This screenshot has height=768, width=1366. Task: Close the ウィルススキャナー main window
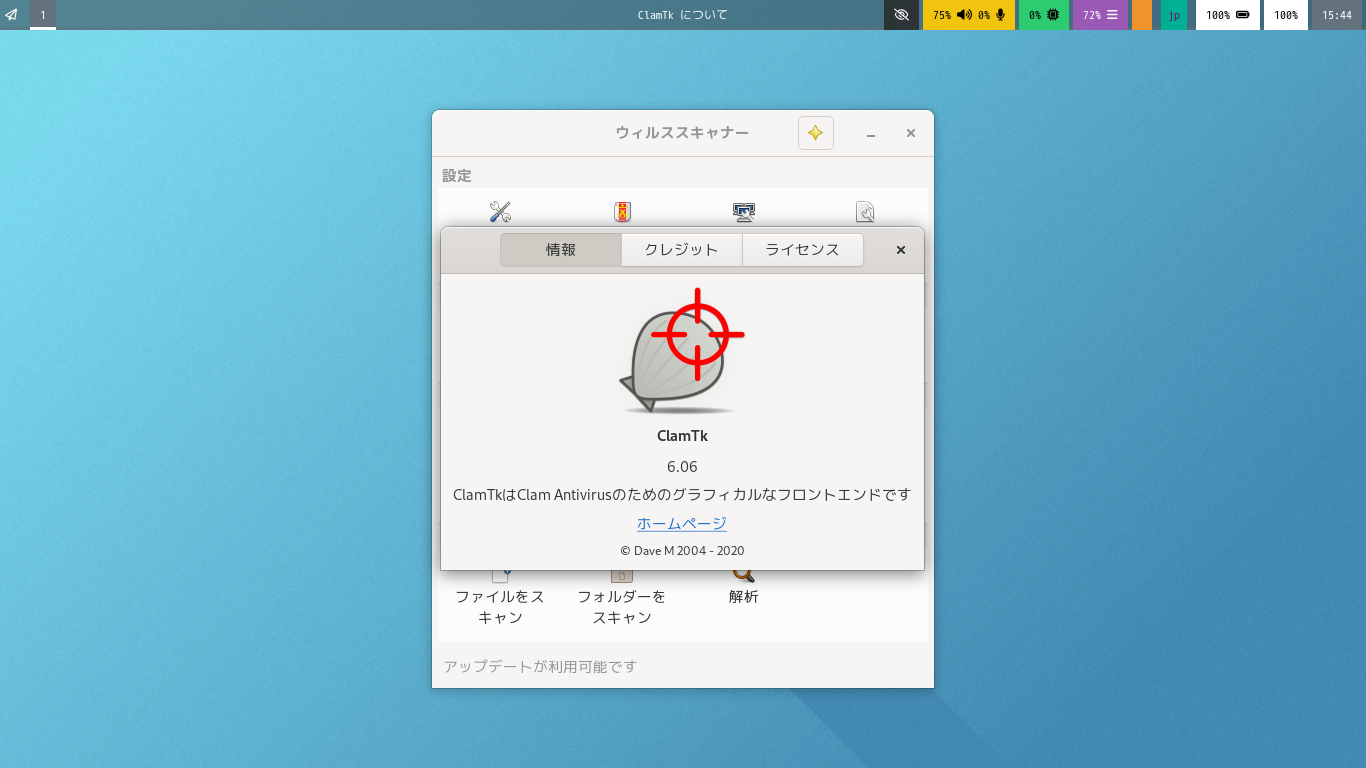coord(911,133)
